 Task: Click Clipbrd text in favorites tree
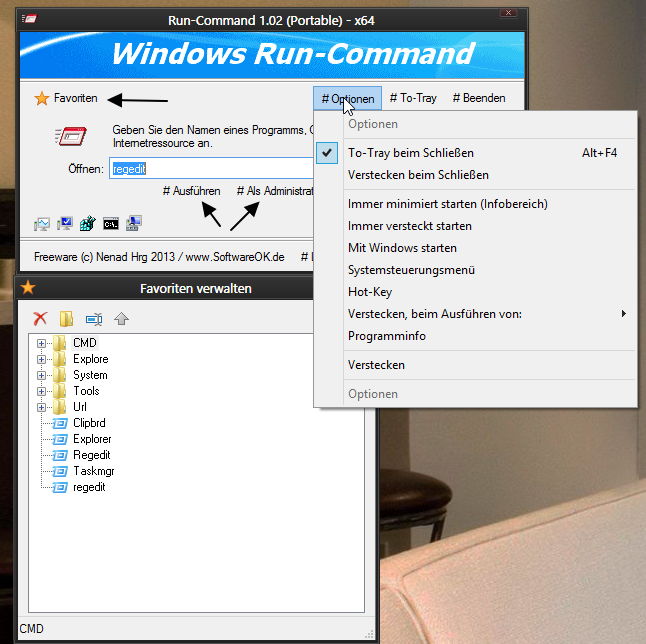89,423
